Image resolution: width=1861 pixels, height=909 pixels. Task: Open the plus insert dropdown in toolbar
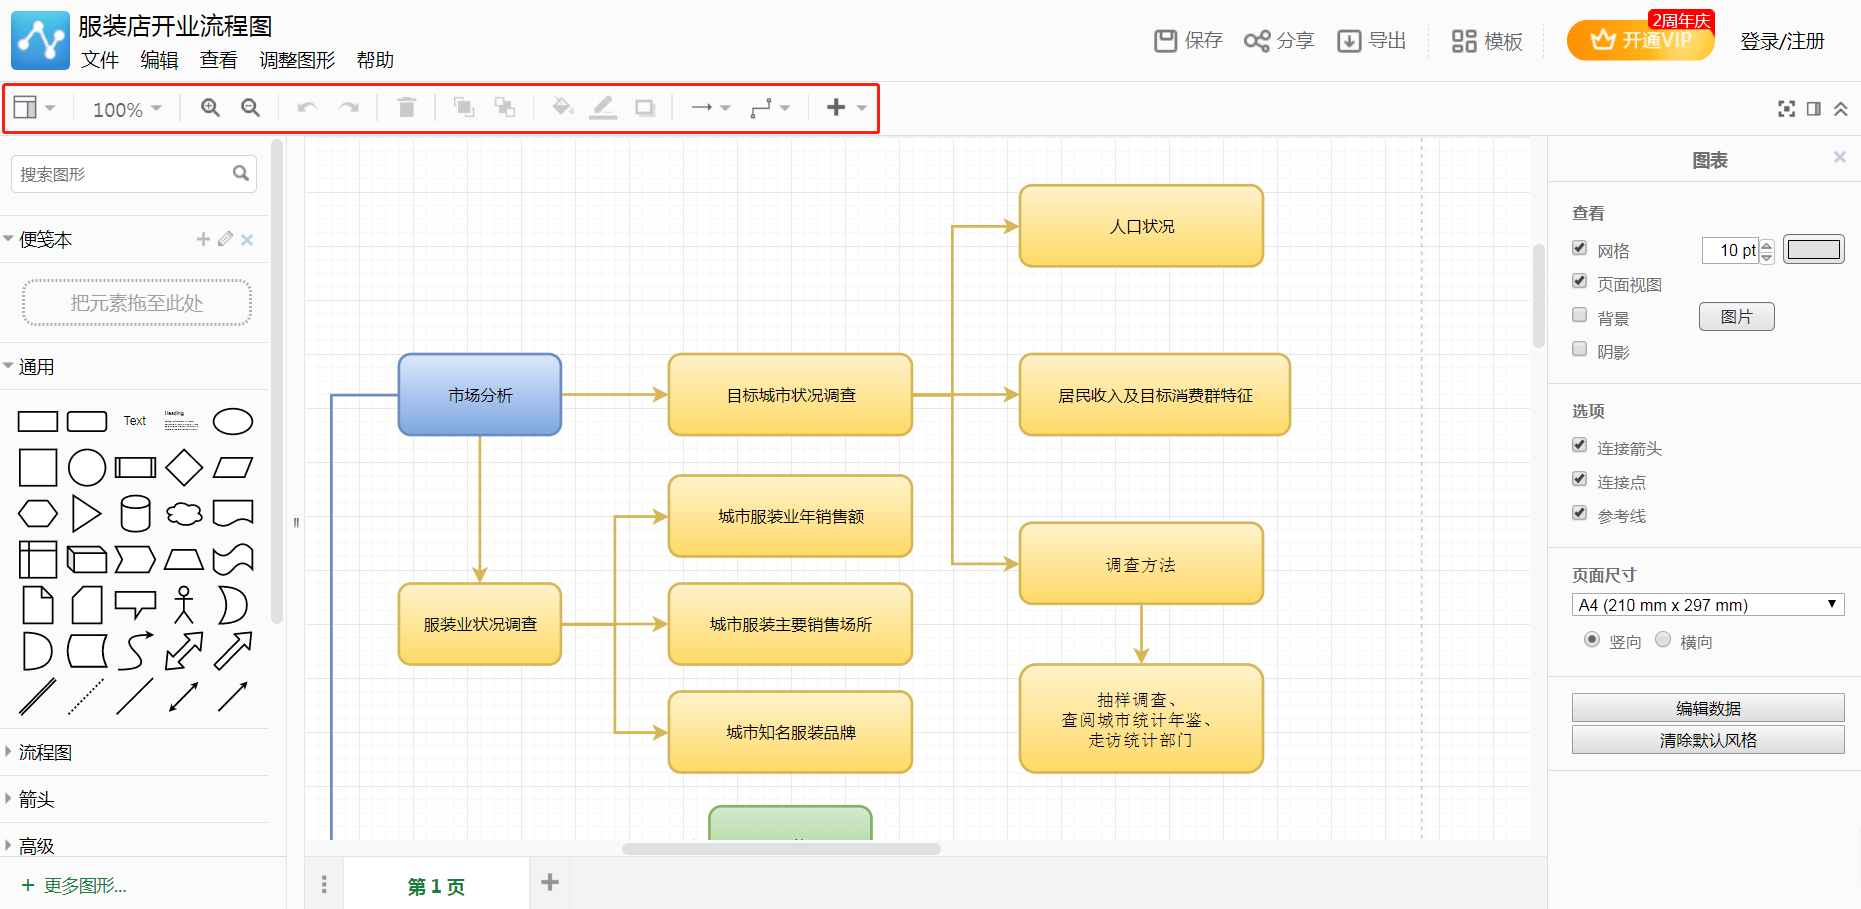pos(846,107)
